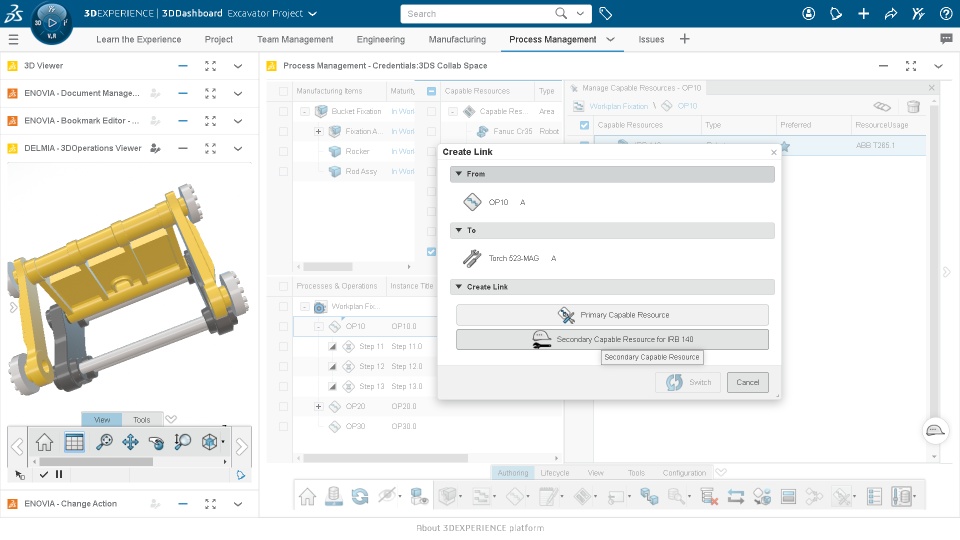Tick the Bucket Fixation row checkbox
Image resolution: width=960 pixels, height=540 pixels.
pos(283,111)
